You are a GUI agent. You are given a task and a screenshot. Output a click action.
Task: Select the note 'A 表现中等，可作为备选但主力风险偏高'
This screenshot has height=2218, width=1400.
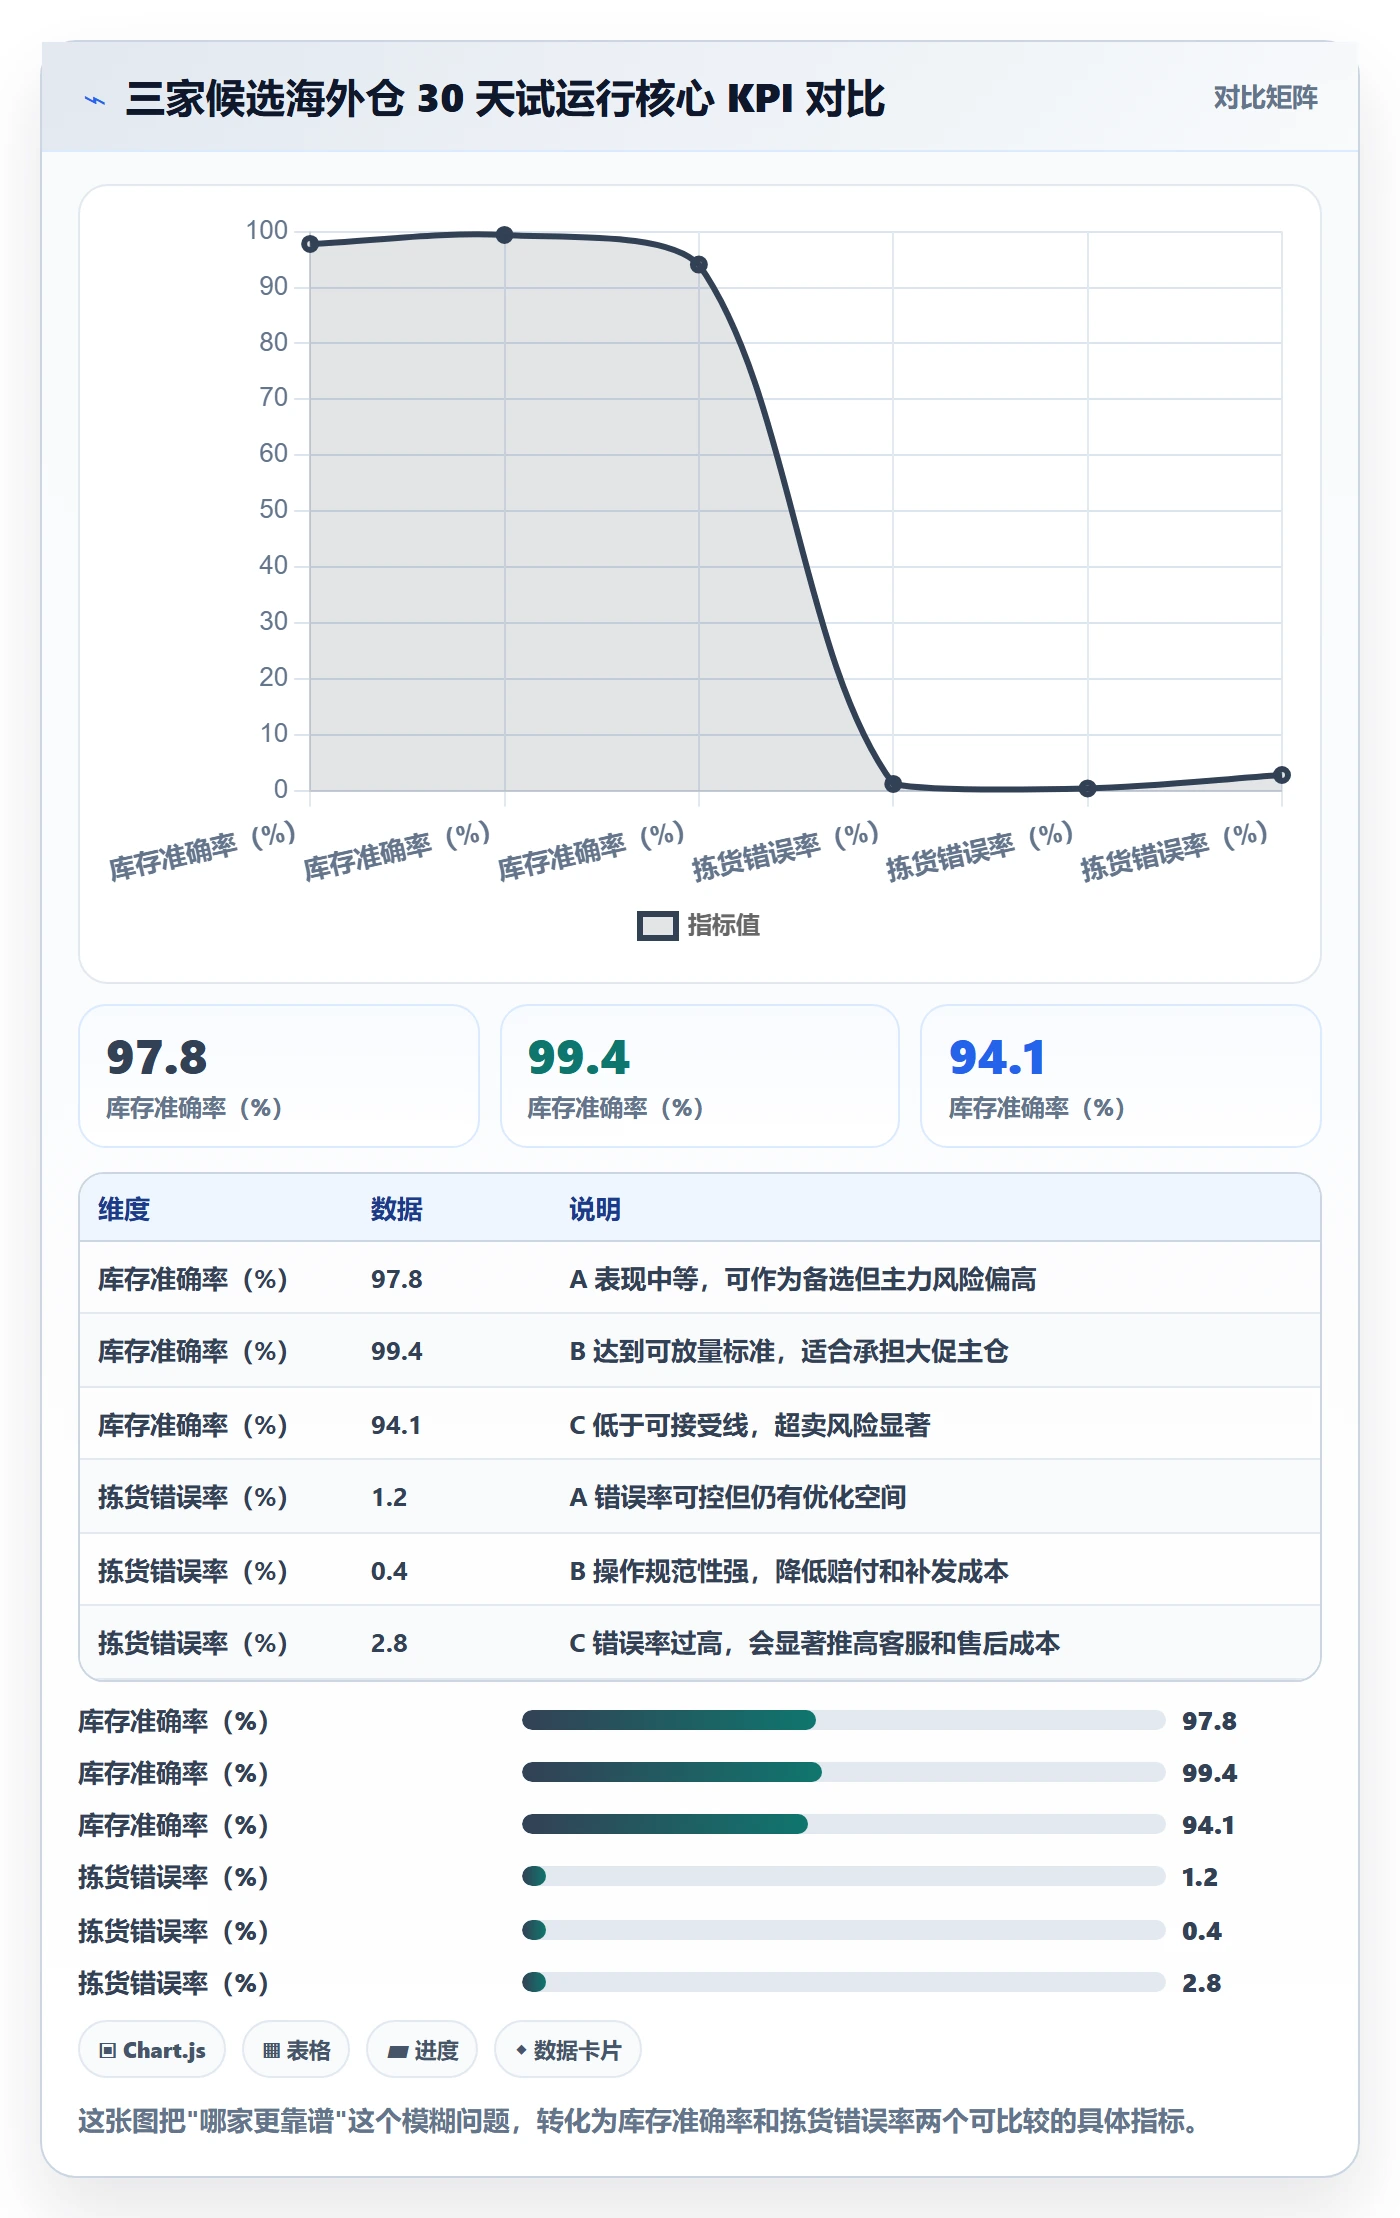coord(803,1279)
